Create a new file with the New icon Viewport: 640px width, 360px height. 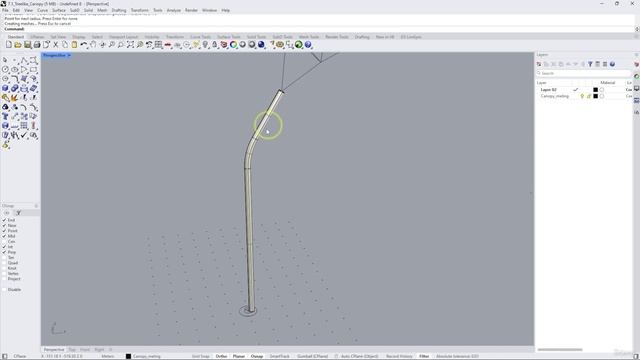[x=9, y=44]
